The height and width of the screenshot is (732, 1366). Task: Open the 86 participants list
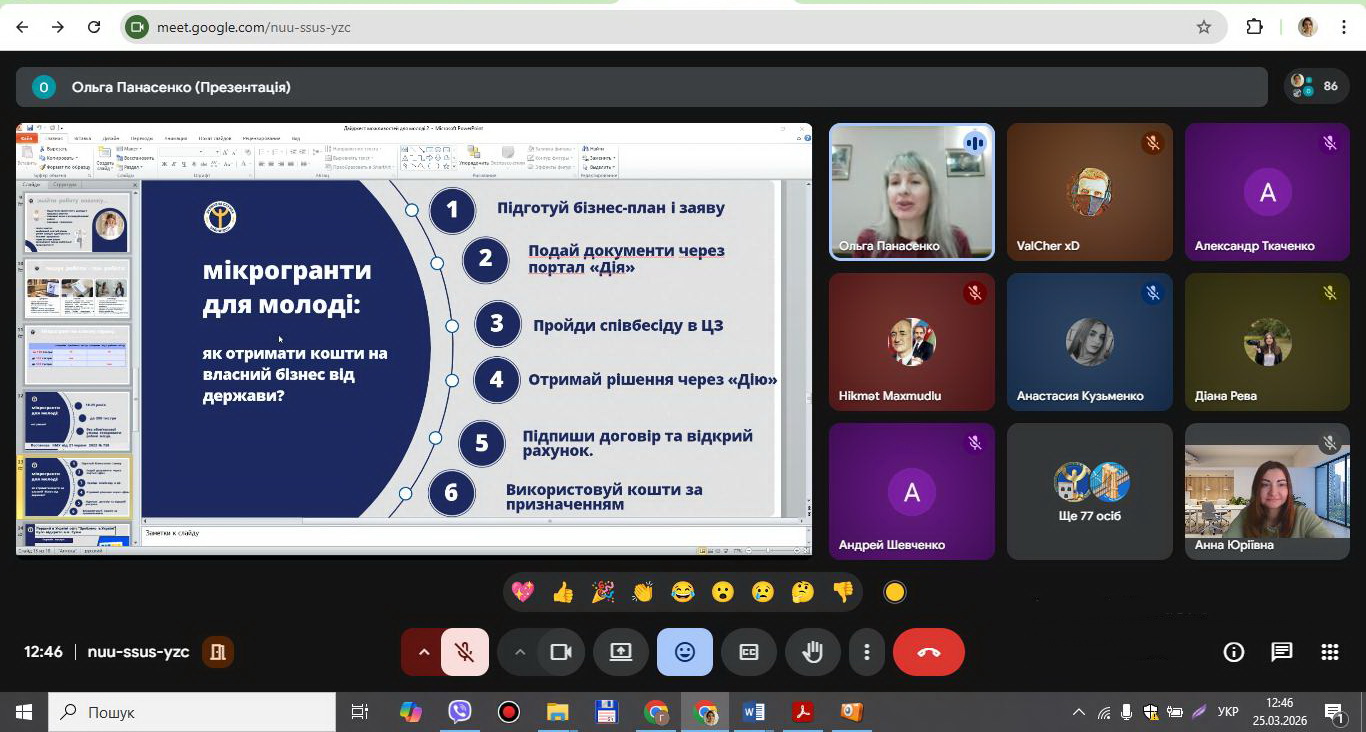[1316, 87]
